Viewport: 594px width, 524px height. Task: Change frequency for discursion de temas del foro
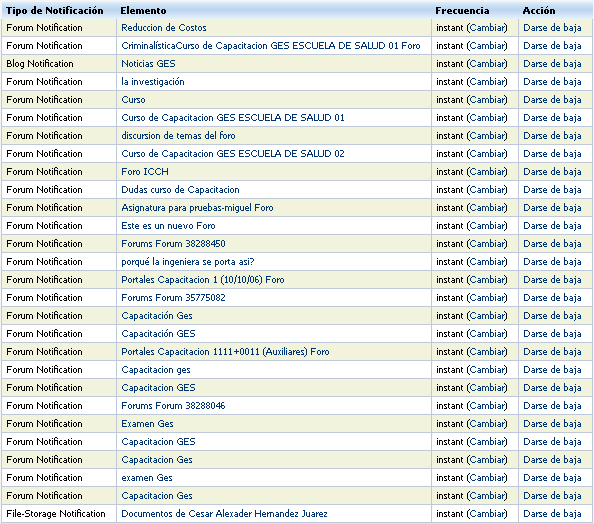[487, 136]
